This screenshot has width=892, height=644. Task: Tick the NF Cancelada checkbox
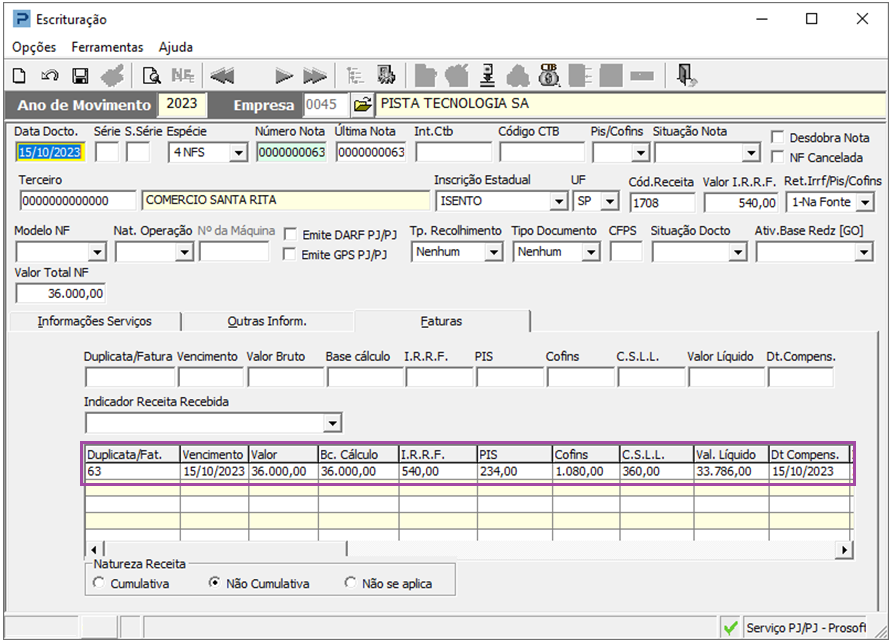[779, 157]
